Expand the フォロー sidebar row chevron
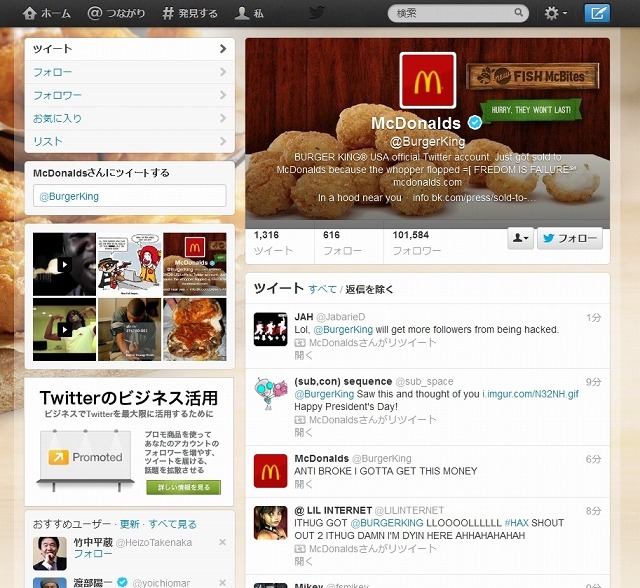Image resolution: width=640 pixels, height=588 pixels. pyautogui.click(x=222, y=72)
